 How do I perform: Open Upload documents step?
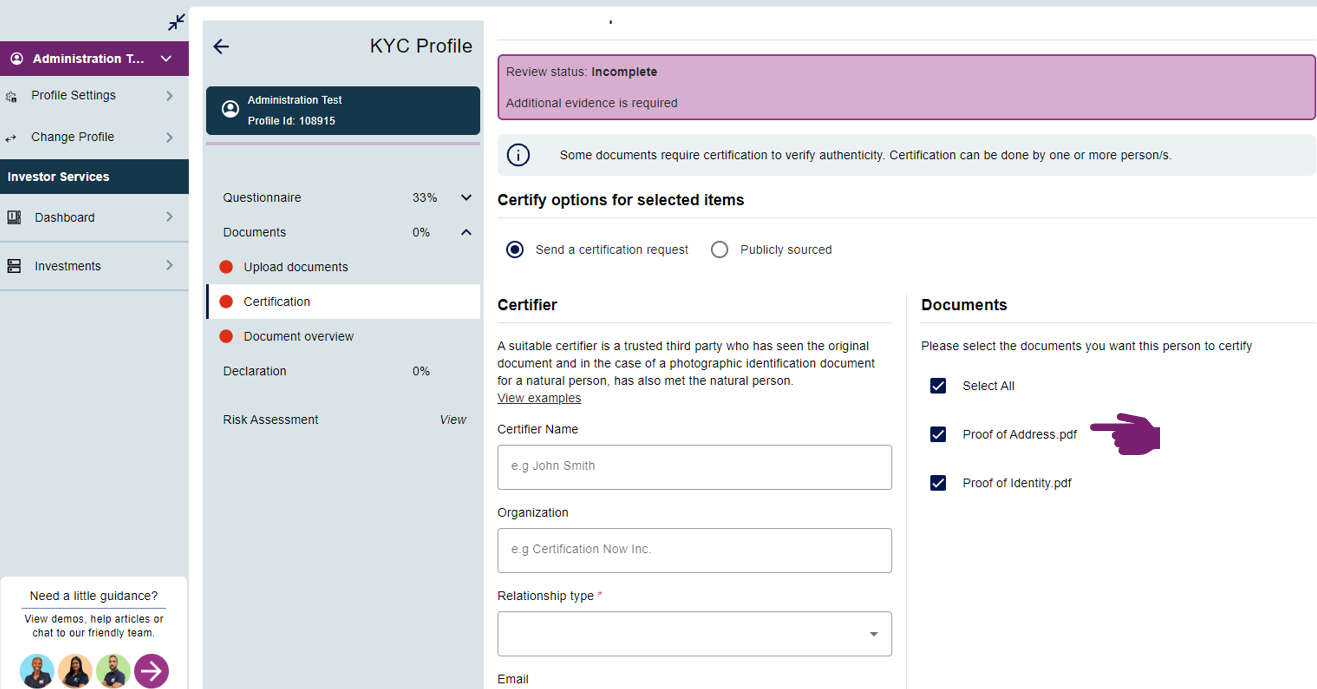click(296, 267)
